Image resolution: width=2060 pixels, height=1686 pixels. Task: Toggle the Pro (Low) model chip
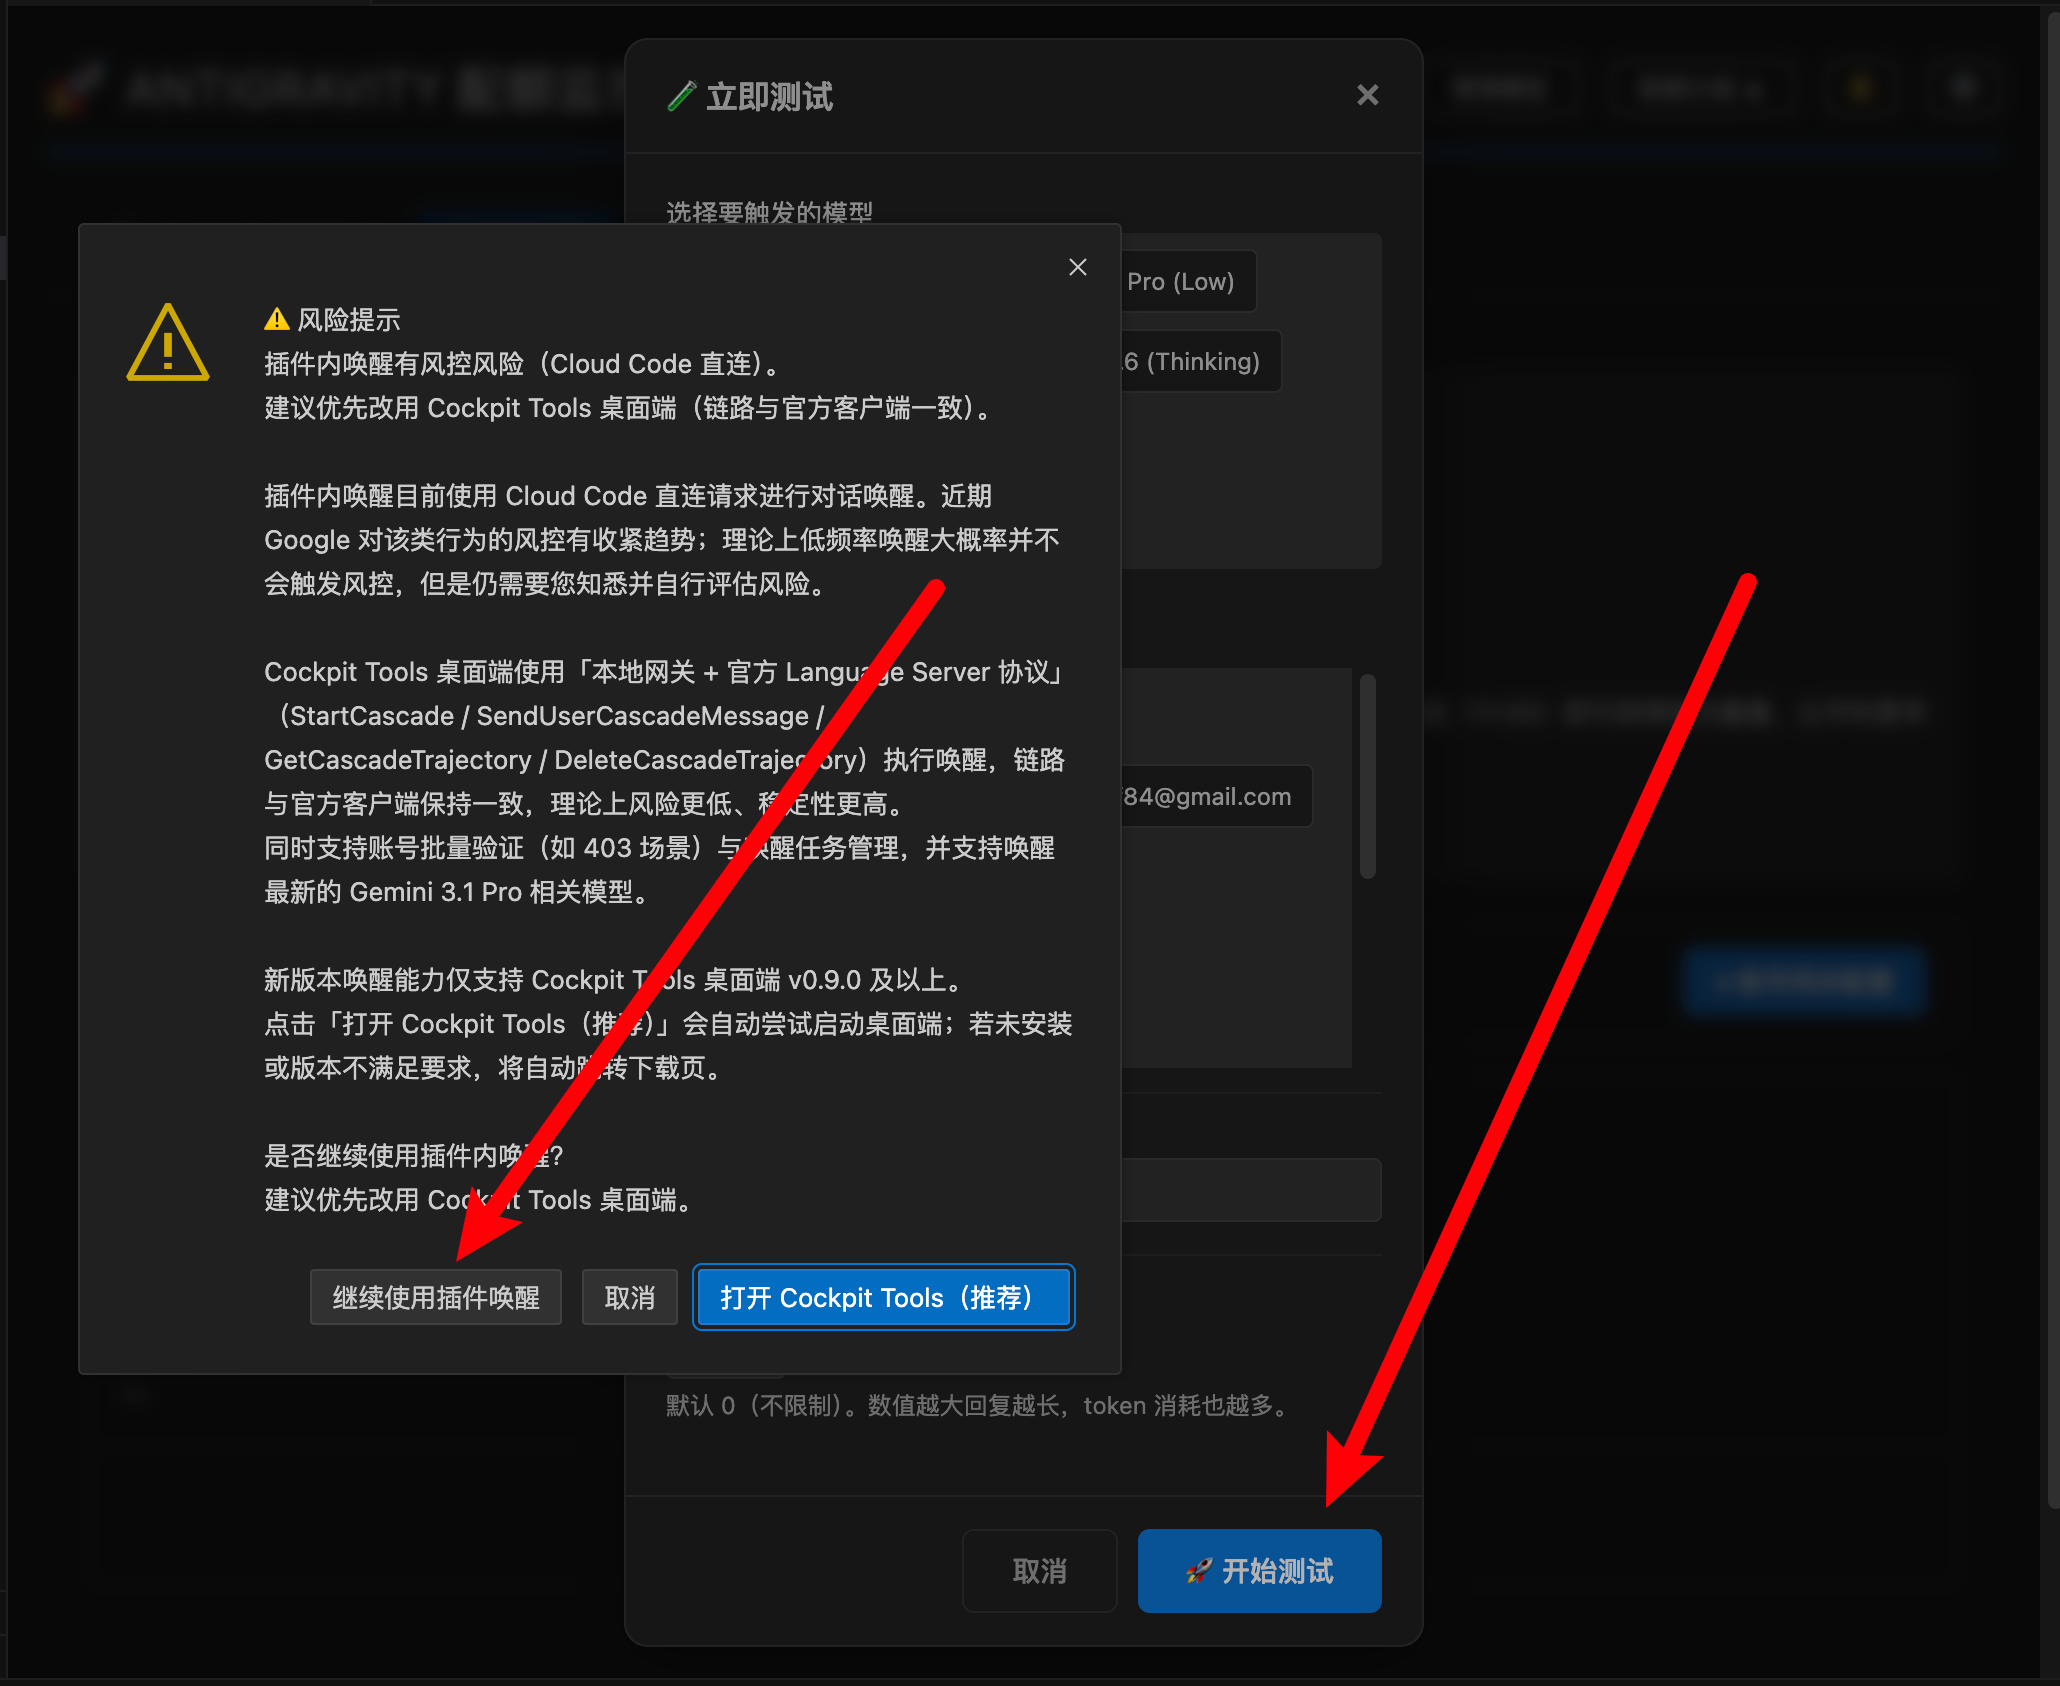click(1185, 282)
